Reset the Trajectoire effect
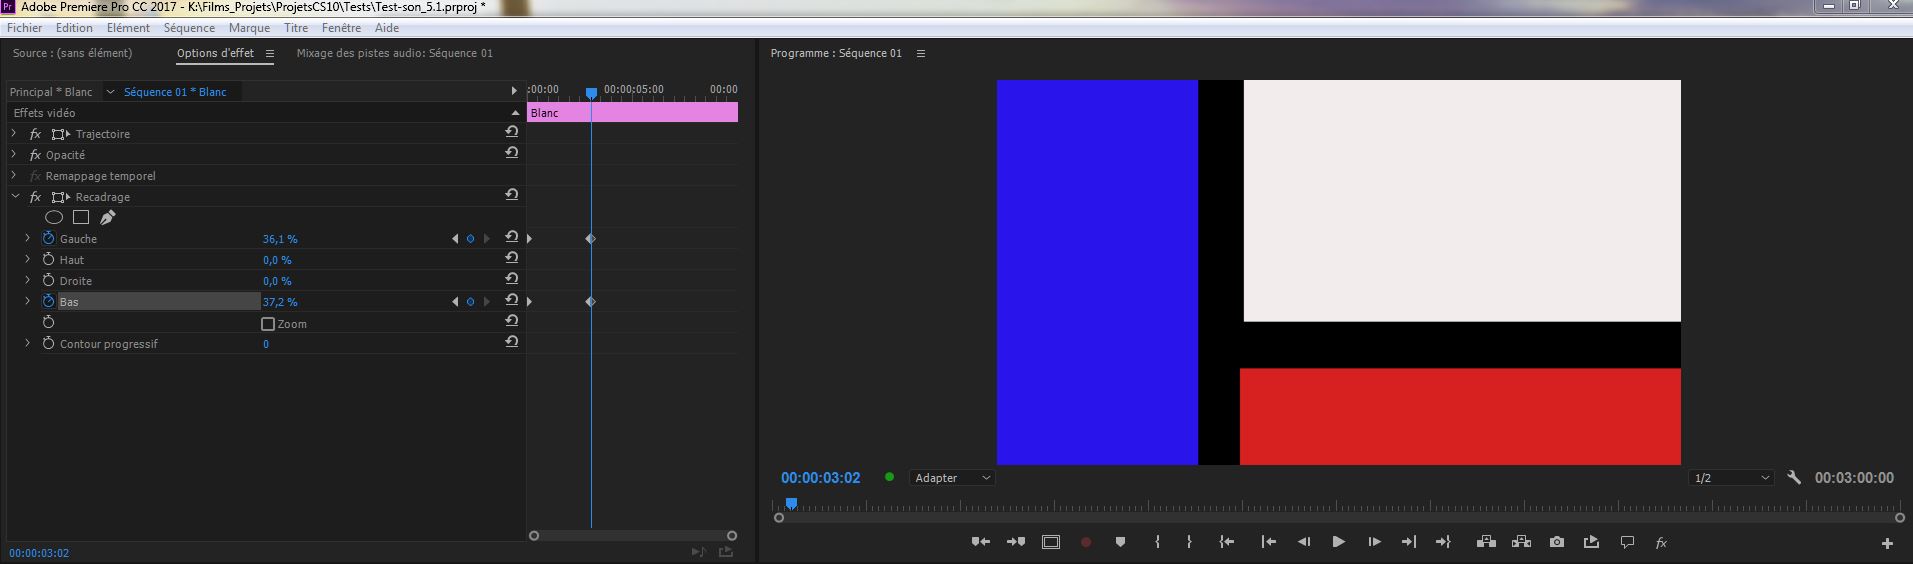This screenshot has width=1913, height=564. pyautogui.click(x=511, y=132)
